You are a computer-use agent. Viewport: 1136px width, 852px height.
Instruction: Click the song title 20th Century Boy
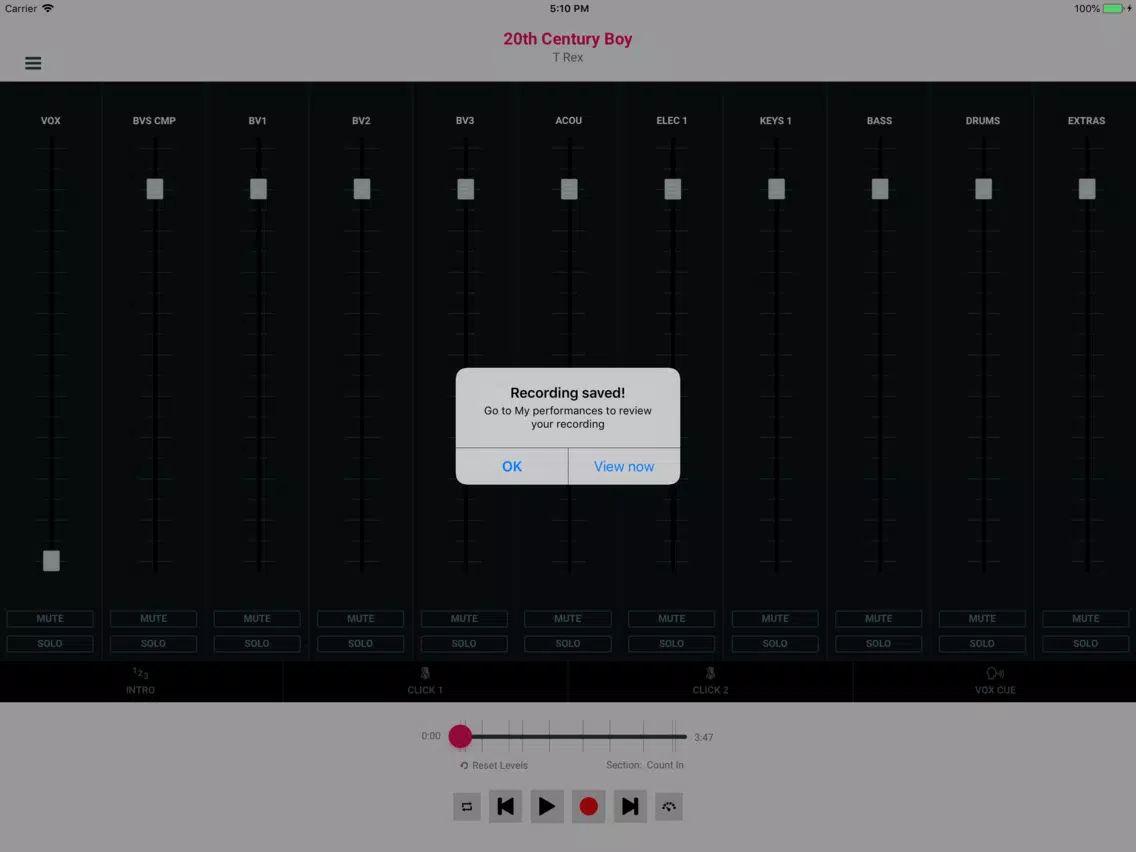coord(568,38)
